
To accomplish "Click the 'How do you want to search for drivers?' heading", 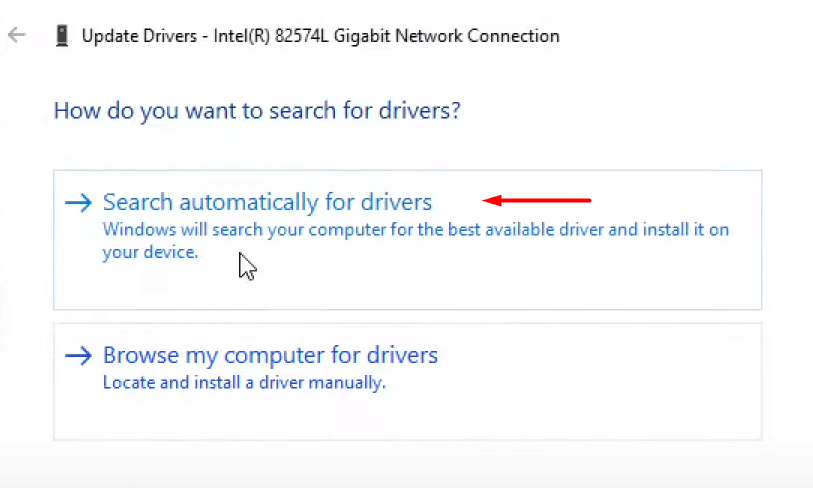I will point(257,110).
